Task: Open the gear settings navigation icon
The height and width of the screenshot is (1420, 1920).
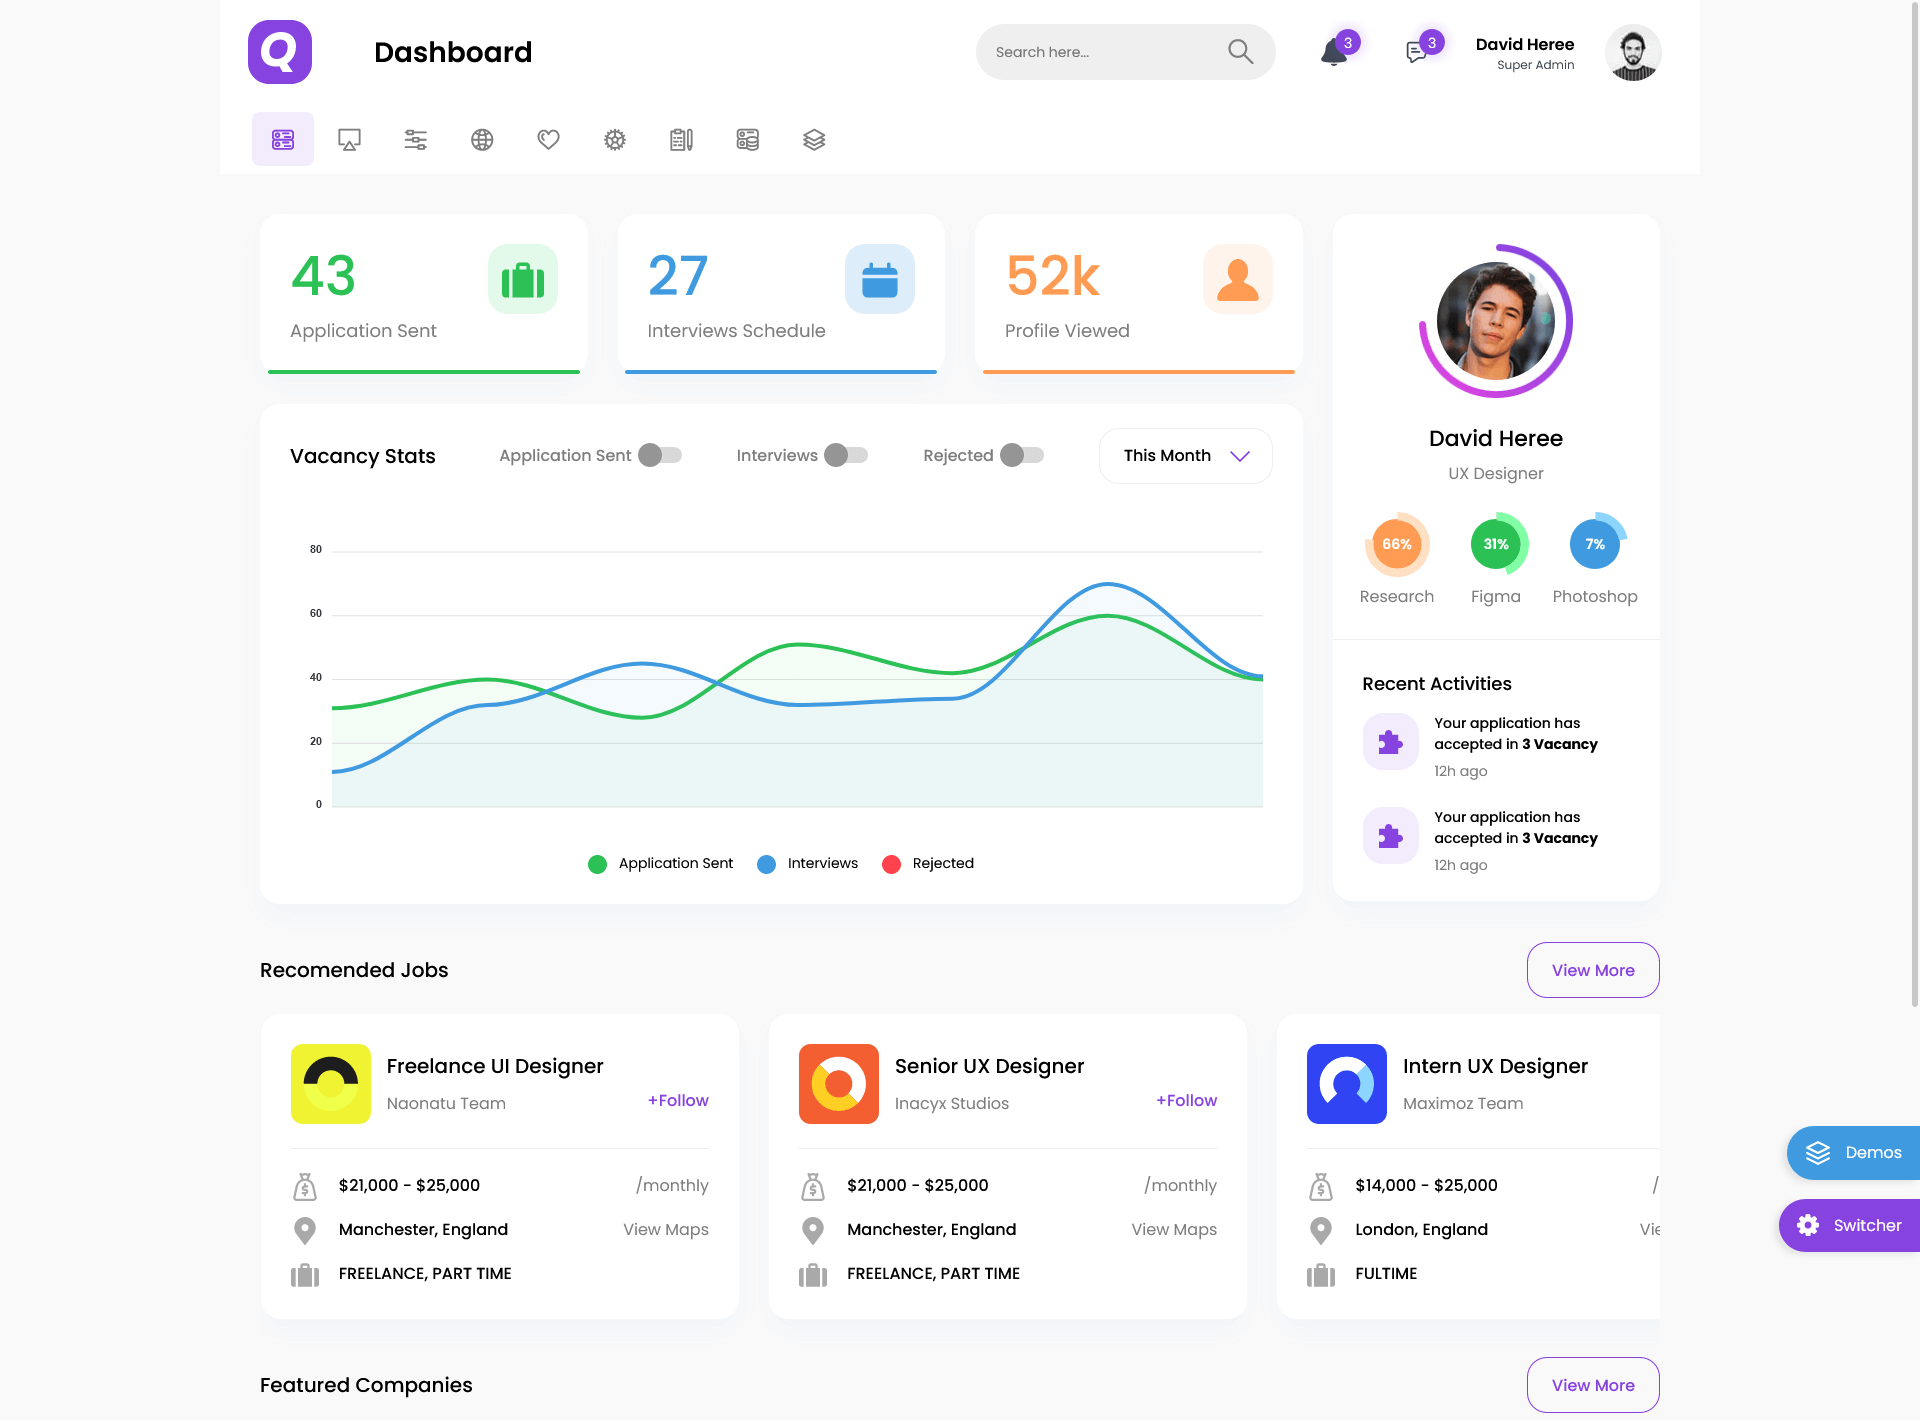Action: click(x=615, y=140)
